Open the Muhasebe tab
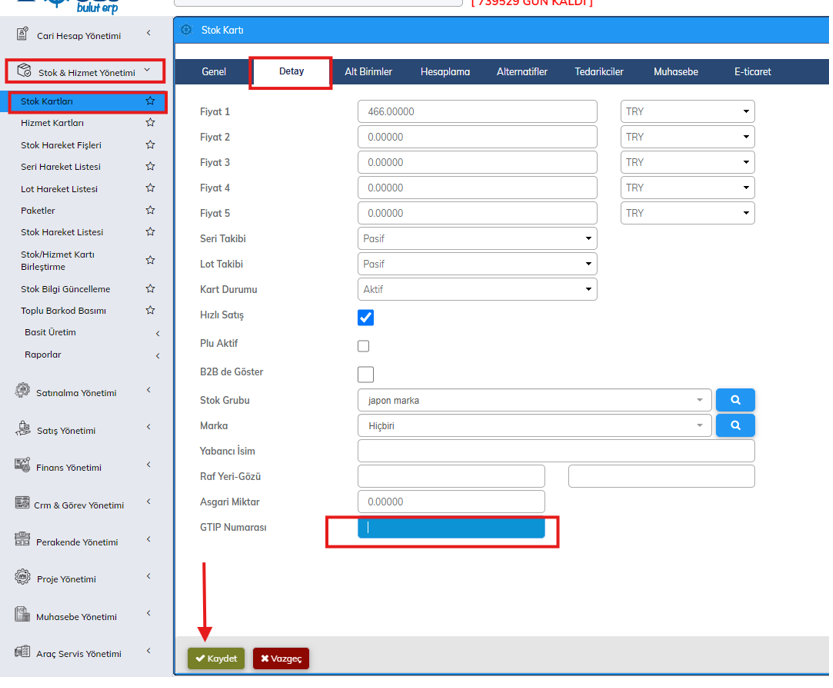Image resolution: width=833 pixels, height=688 pixels. 675,72
